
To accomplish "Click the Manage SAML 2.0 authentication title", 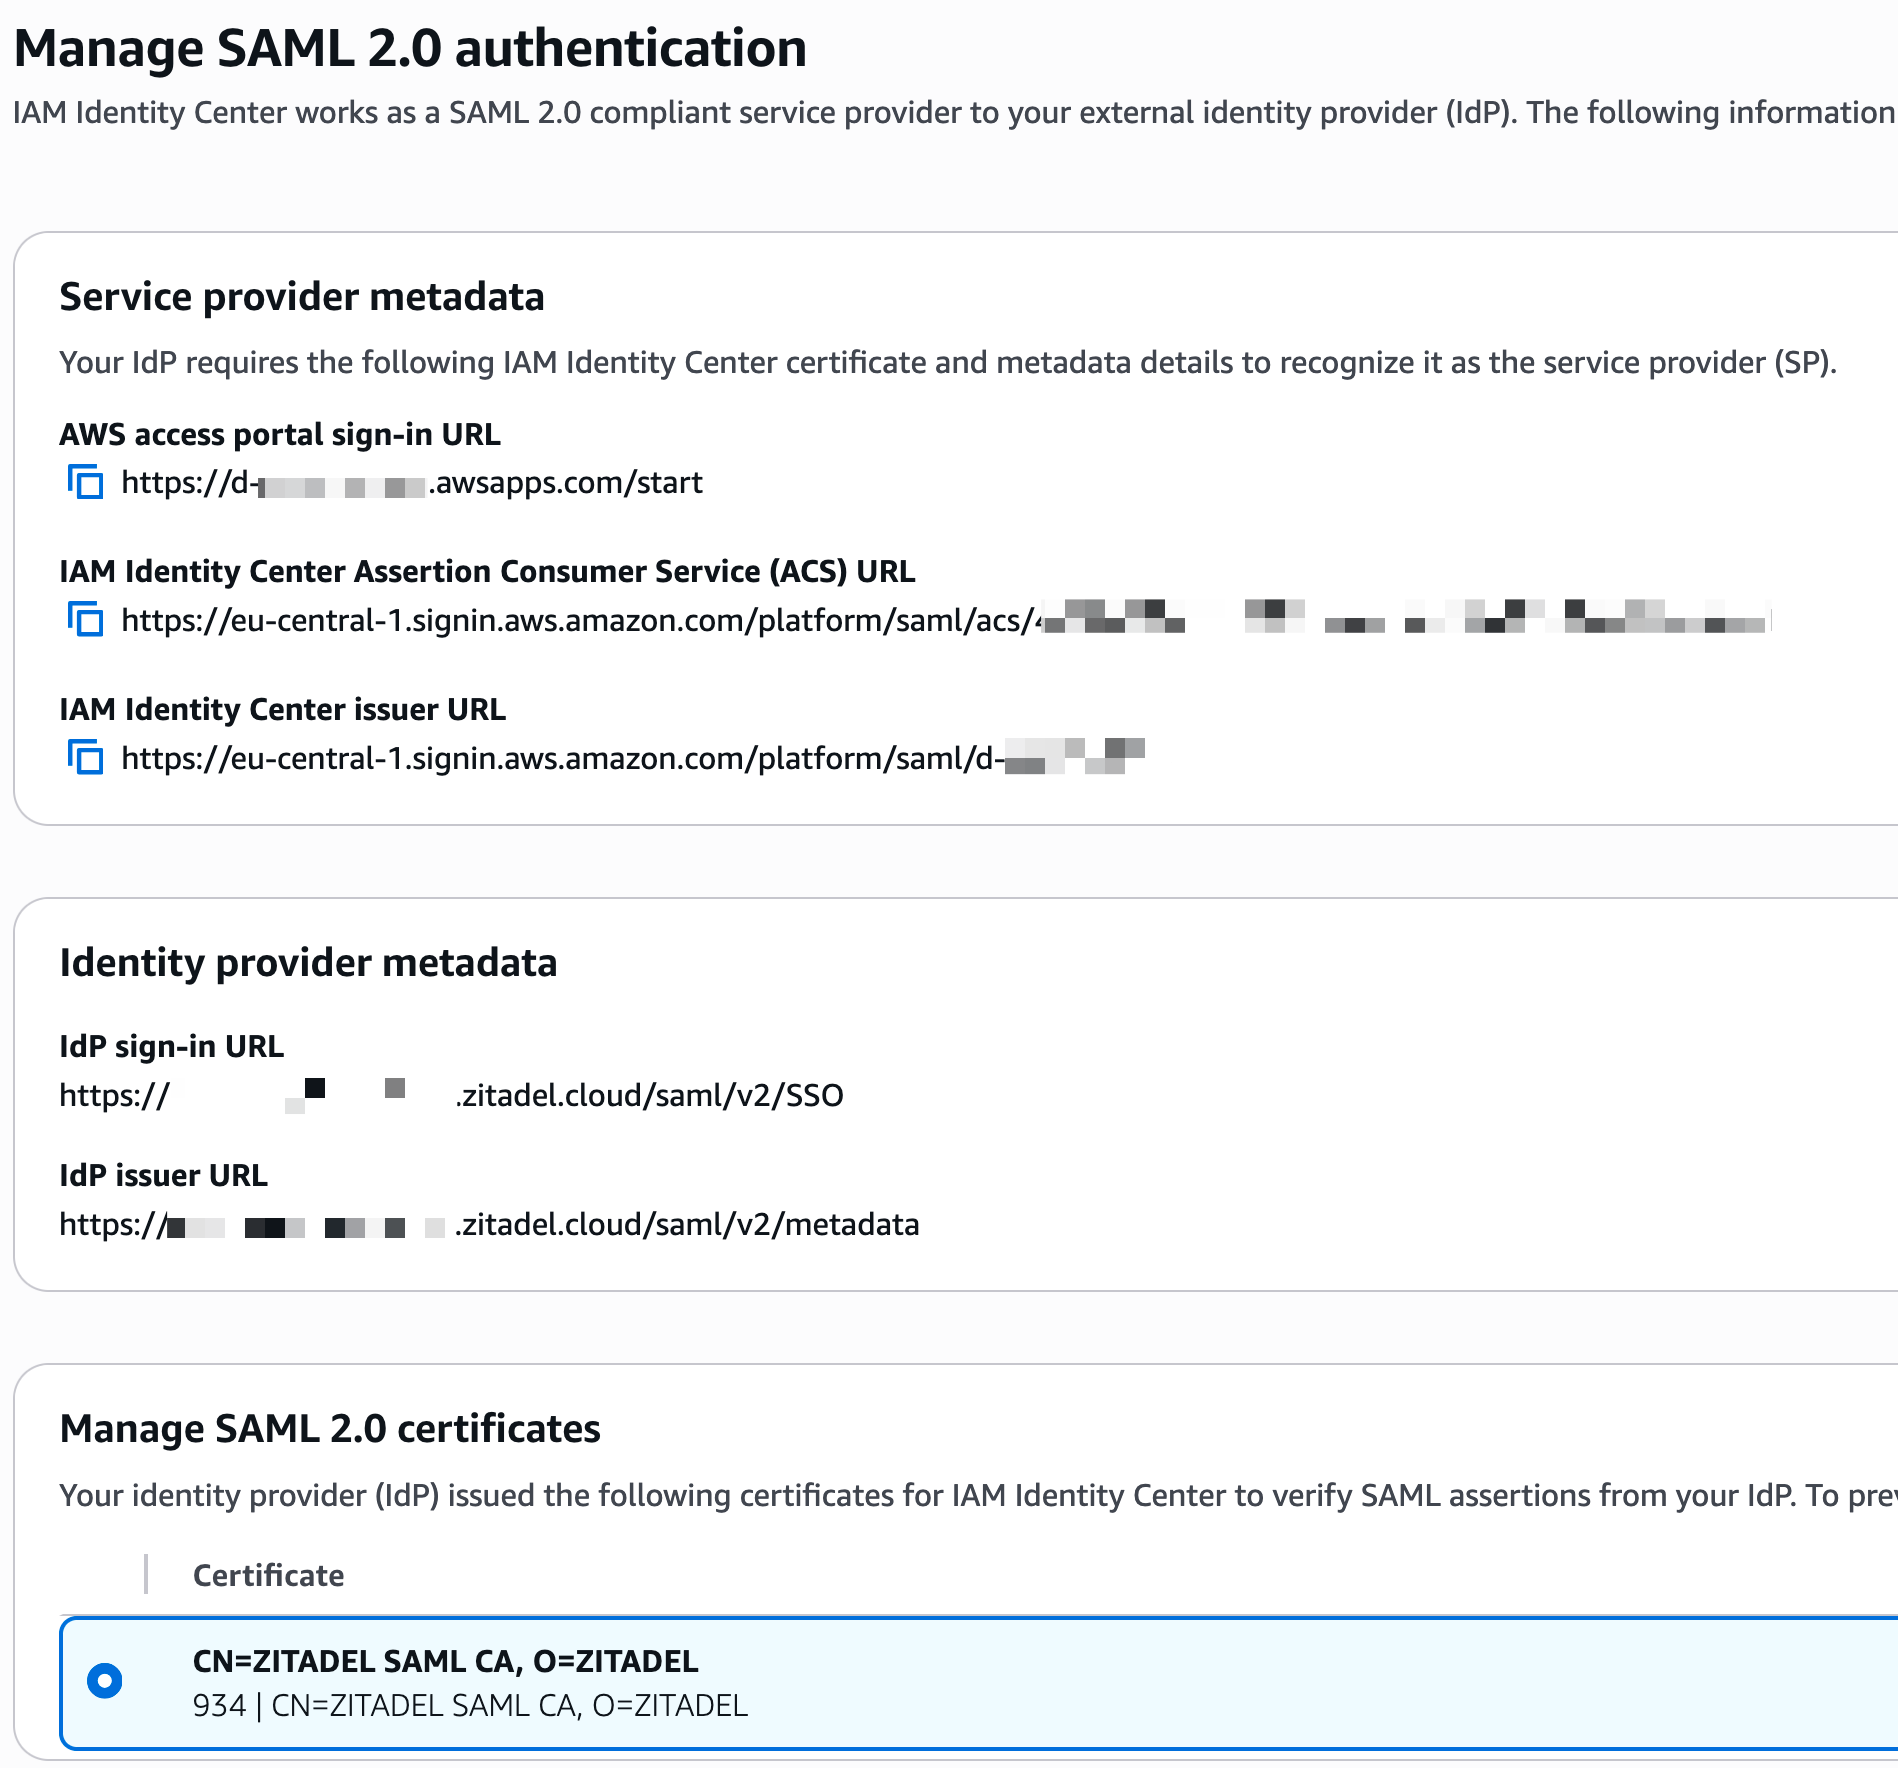I will [410, 48].
